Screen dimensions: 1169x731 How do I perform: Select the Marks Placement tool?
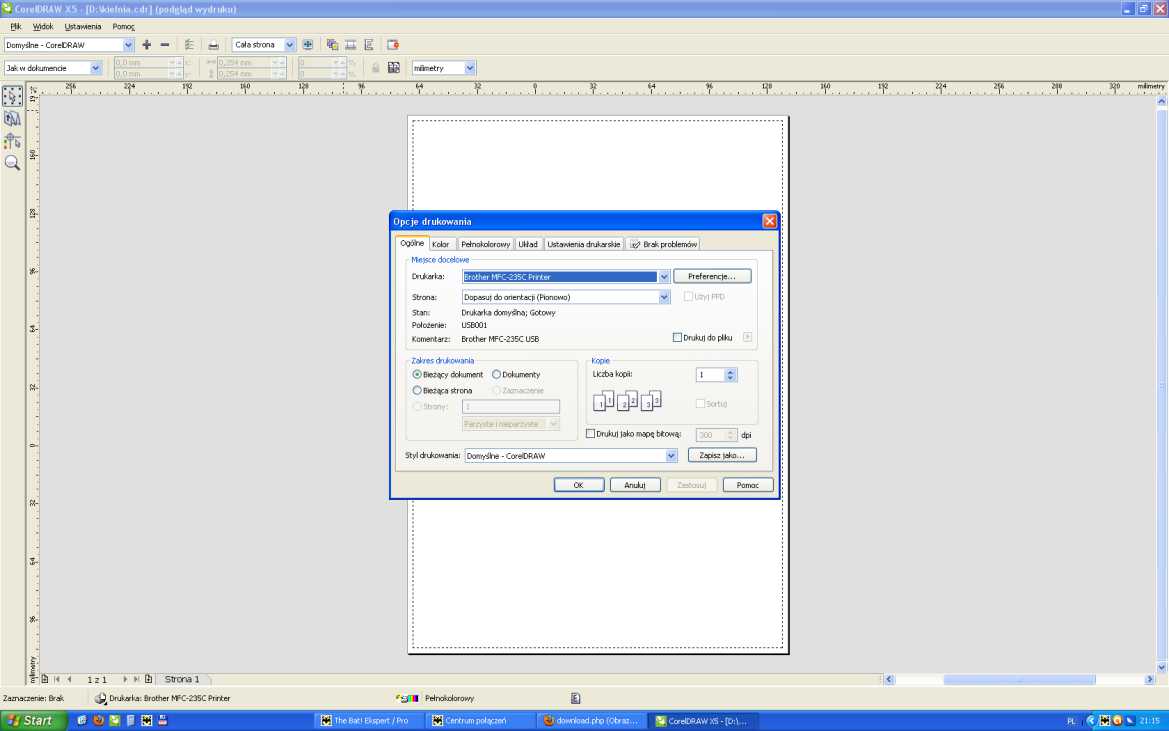click(12, 140)
